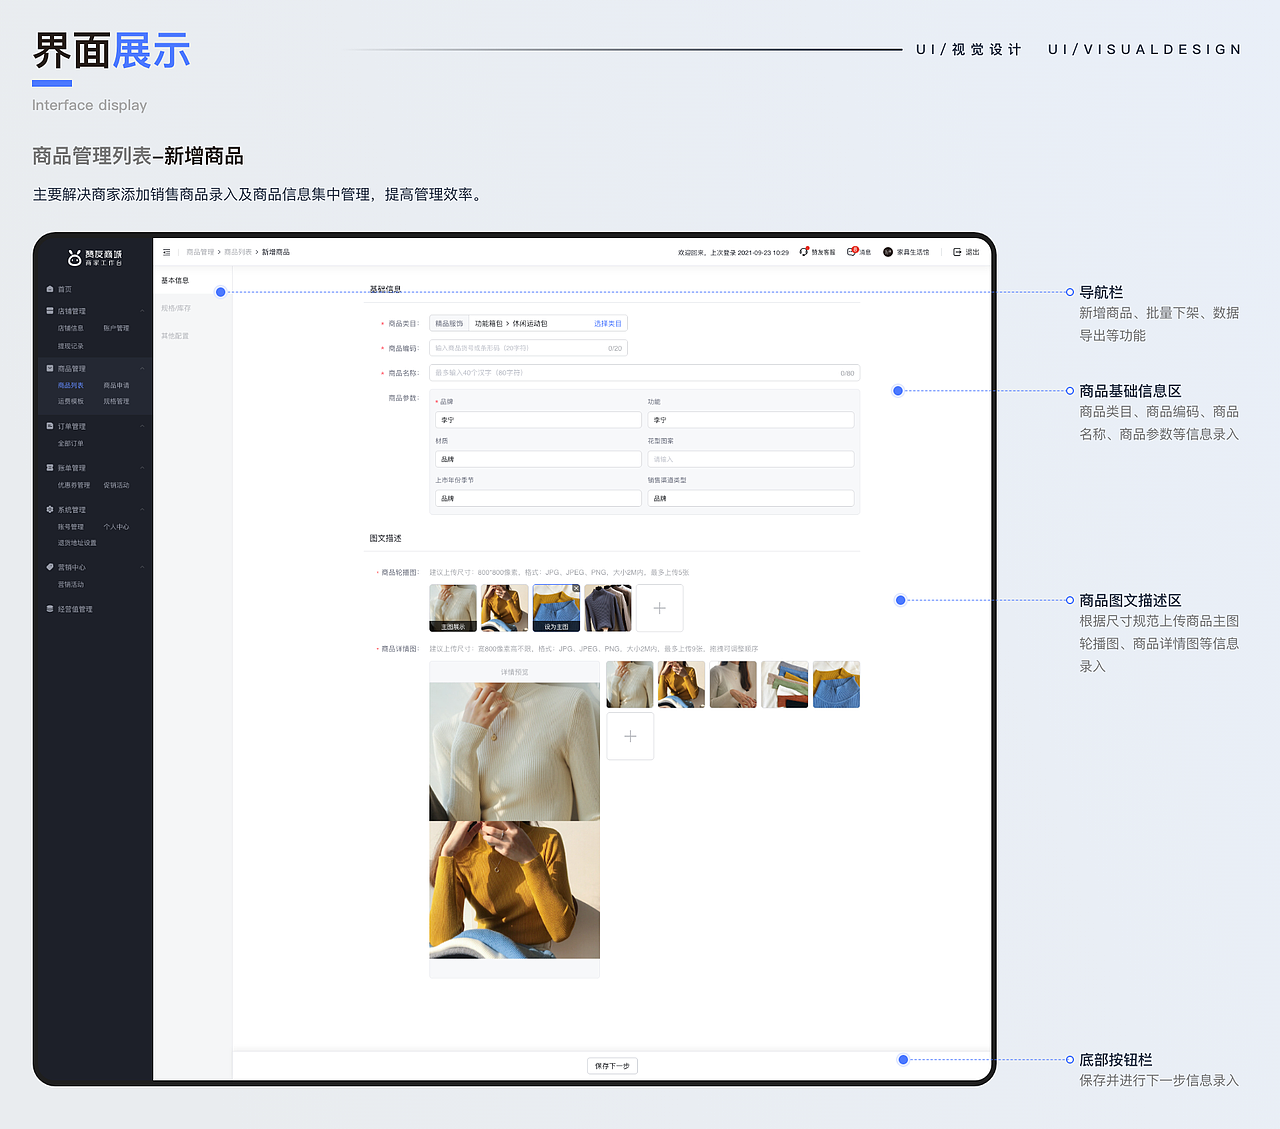Image resolution: width=1280 pixels, height=1129 pixels.
Task: Collapse the 订单管理 menu chevron
Action: (x=142, y=426)
